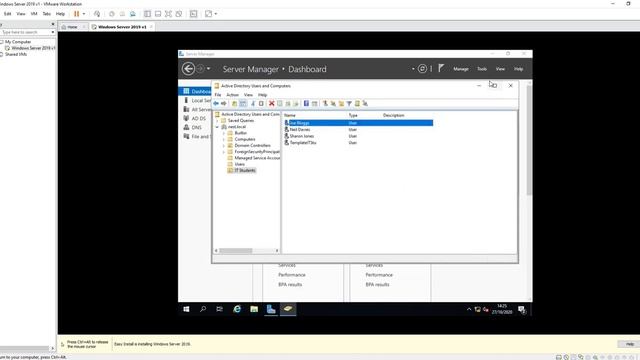
Task: Select the Neil Davies user row
Action: click(300, 129)
